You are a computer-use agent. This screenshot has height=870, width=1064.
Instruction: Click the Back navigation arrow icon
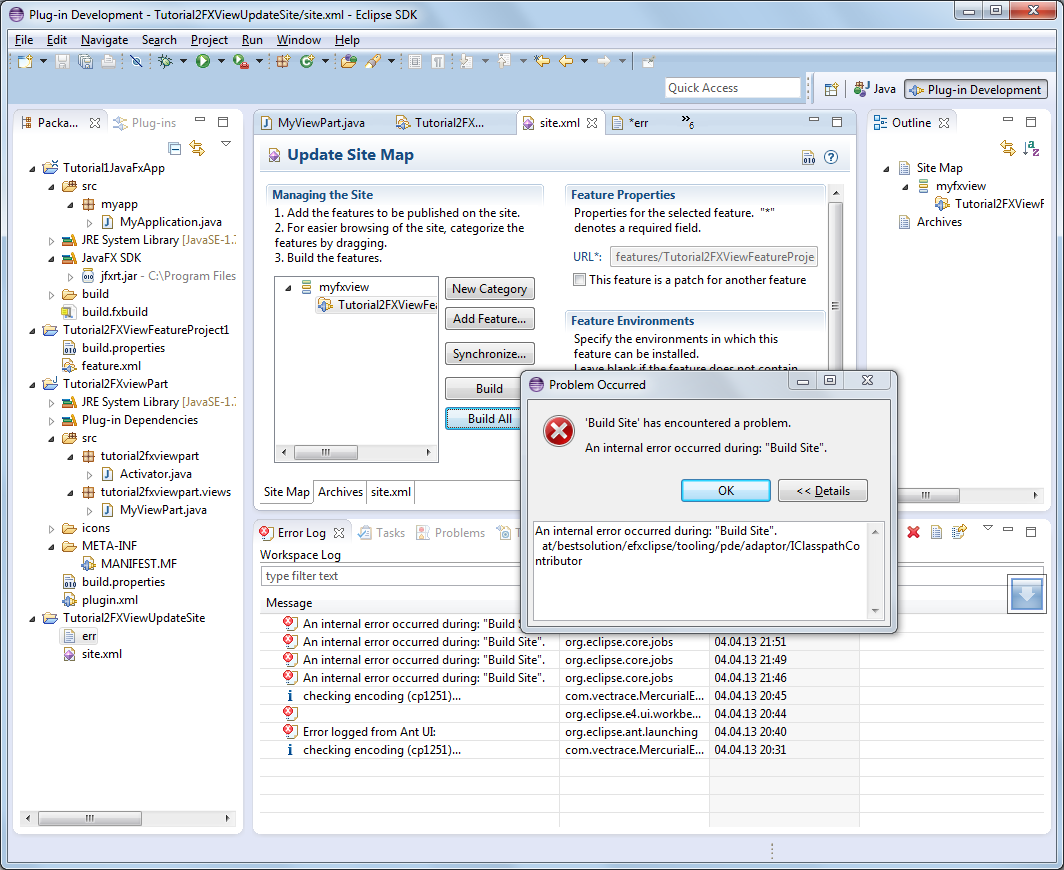[x=566, y=62]
